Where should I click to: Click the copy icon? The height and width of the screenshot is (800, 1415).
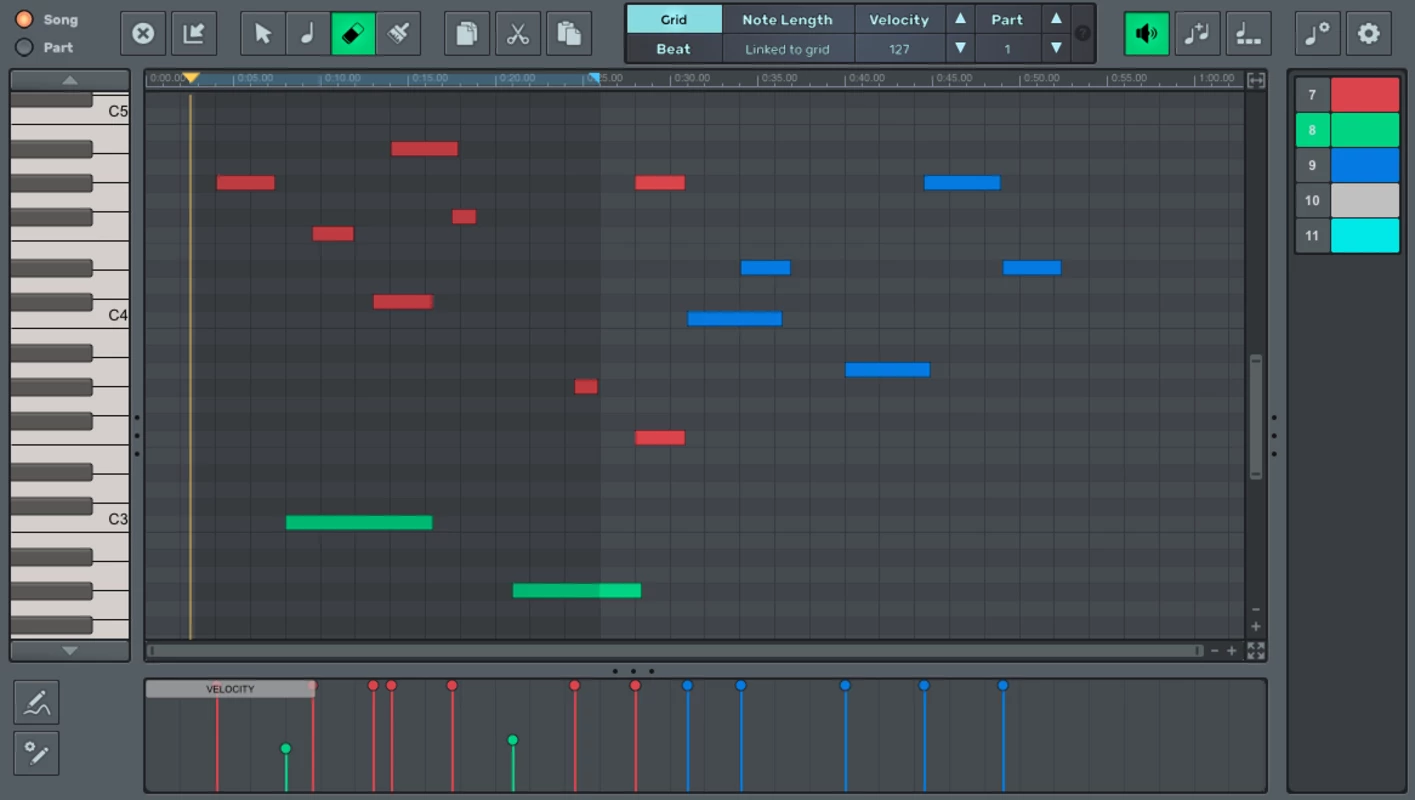(466, 34)
